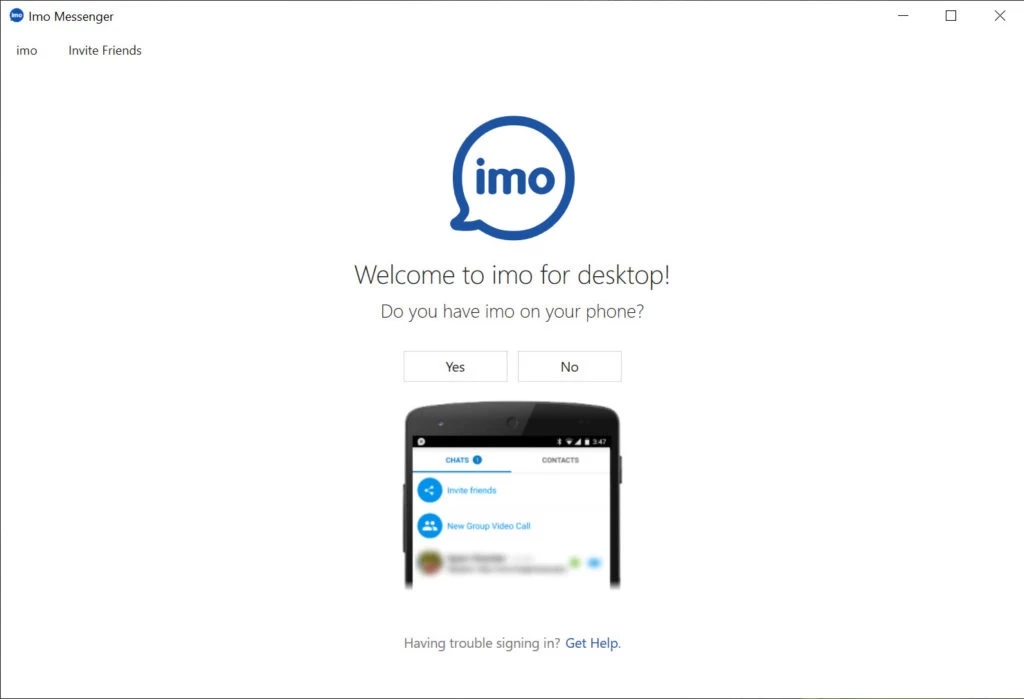This screenshot has width=1024, height=699.
Task: Click the blue icon in blurred chat row
Action: tap(594, 562)
